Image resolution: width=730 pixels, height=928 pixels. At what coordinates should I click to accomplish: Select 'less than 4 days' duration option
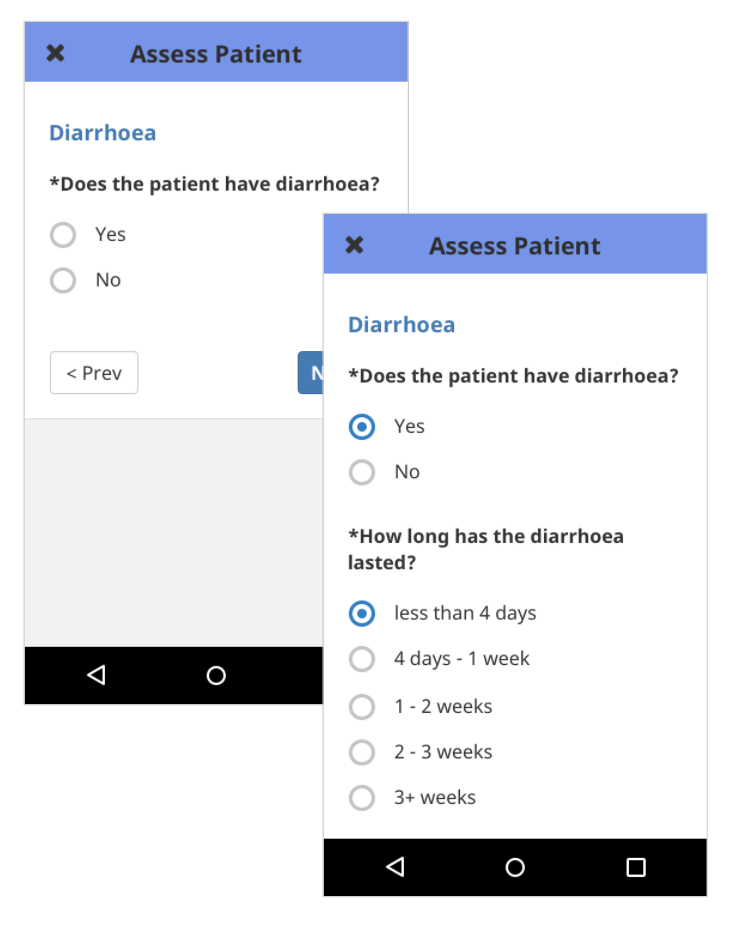click(x=362, y=613)
